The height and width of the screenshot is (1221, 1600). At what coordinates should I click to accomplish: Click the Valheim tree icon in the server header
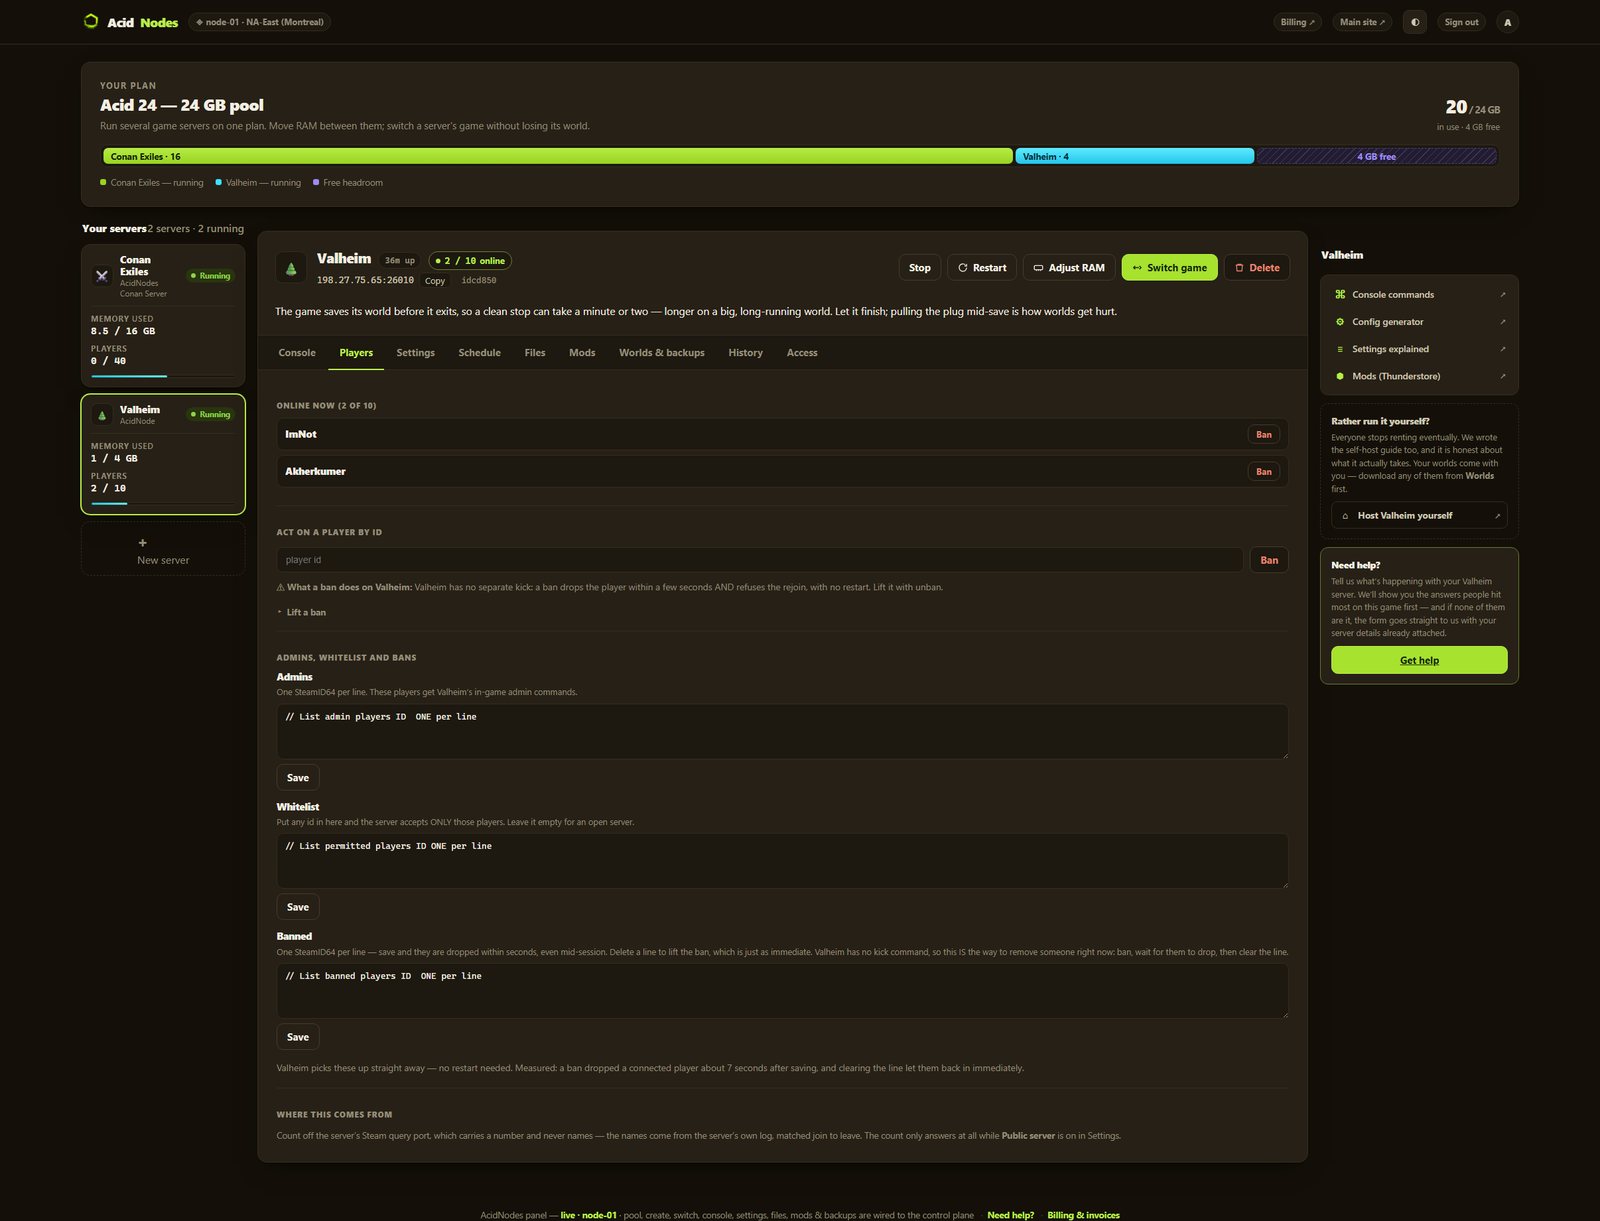291,268
